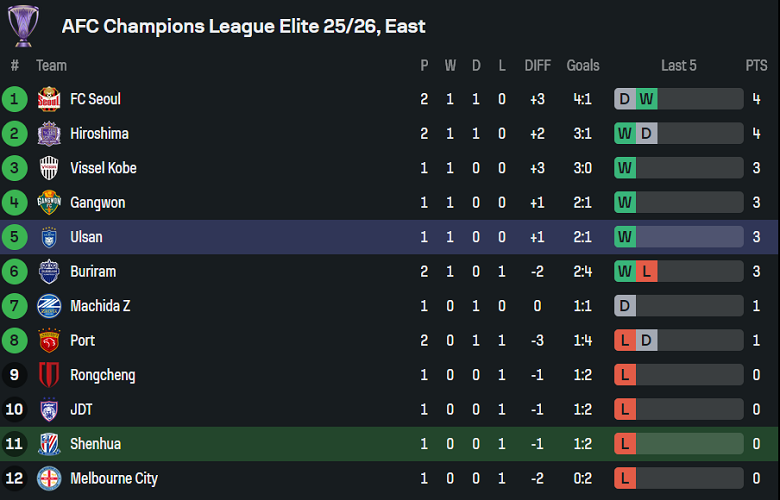Image resolution: width=780 pixels, height=500 pixels.
Task: Click the Goals column header
Action: tap(583, 66)
